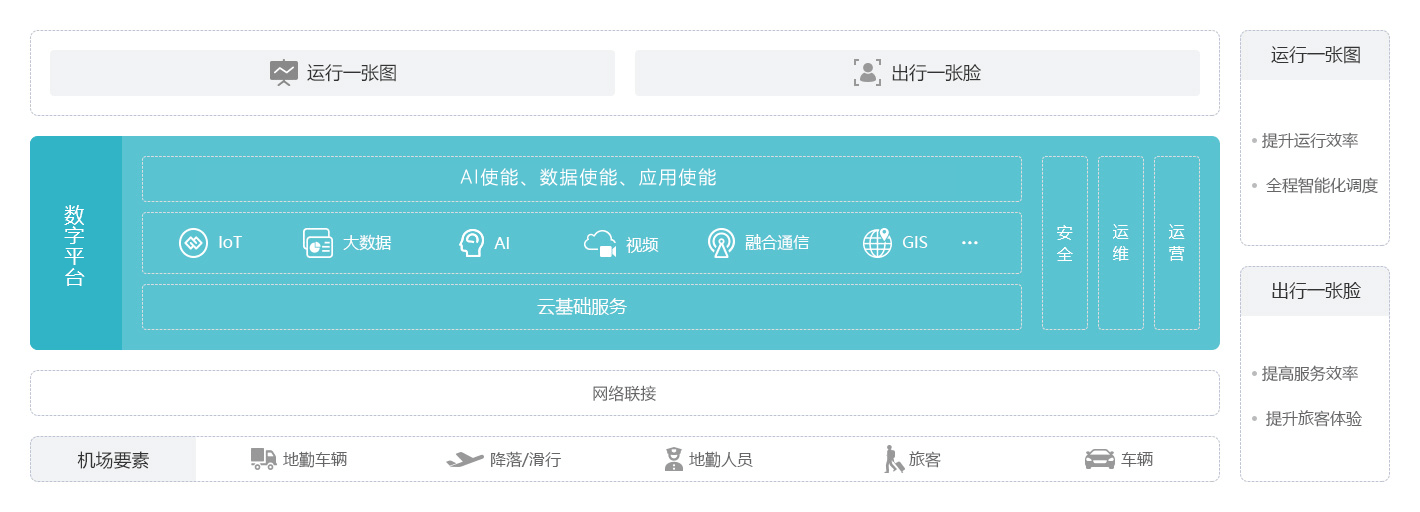Image resolution: width=1420 pixels, height=512 pixels.
Task: Click the 运营 vertical box
Action: click(x=1176, y=243)
